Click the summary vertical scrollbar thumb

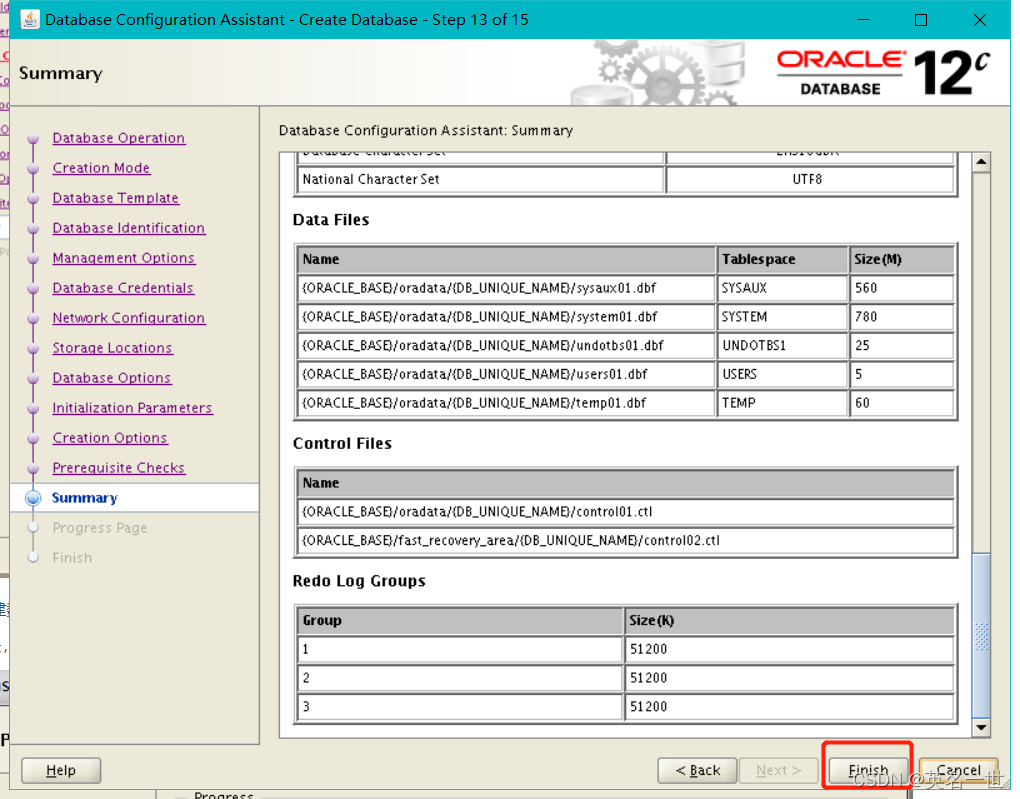[x=981, y=636]
